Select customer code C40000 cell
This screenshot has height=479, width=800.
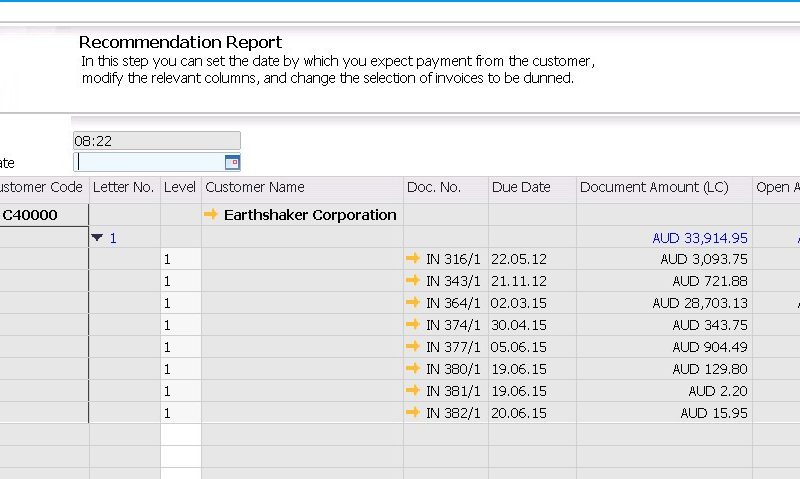[x=44, y=215]
